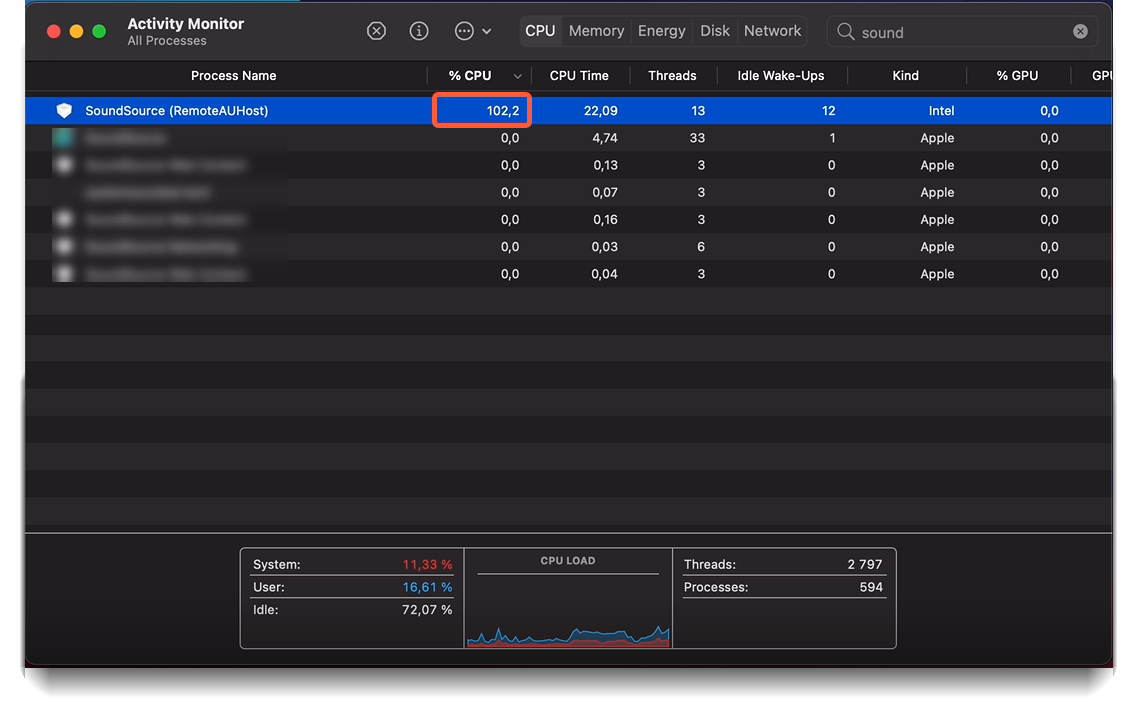This screenshot has width=1138, height=718.
Task: Open the process Info (i) icon
Action: (x=419, y=31)
